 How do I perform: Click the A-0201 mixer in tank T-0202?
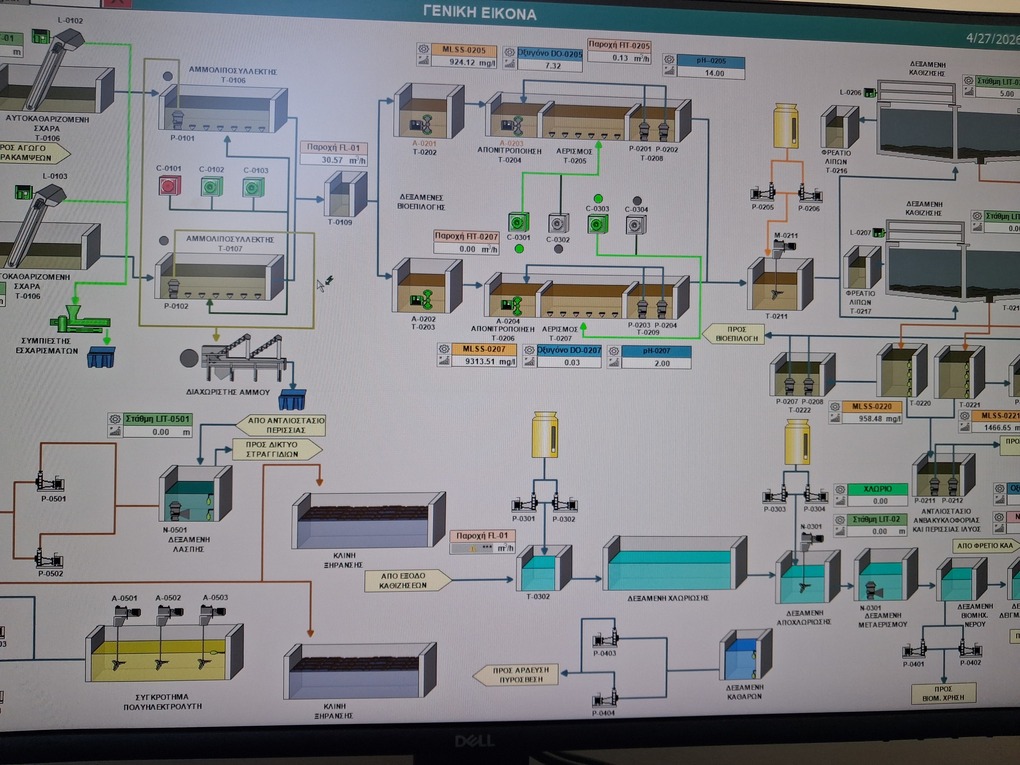point(424,124)
